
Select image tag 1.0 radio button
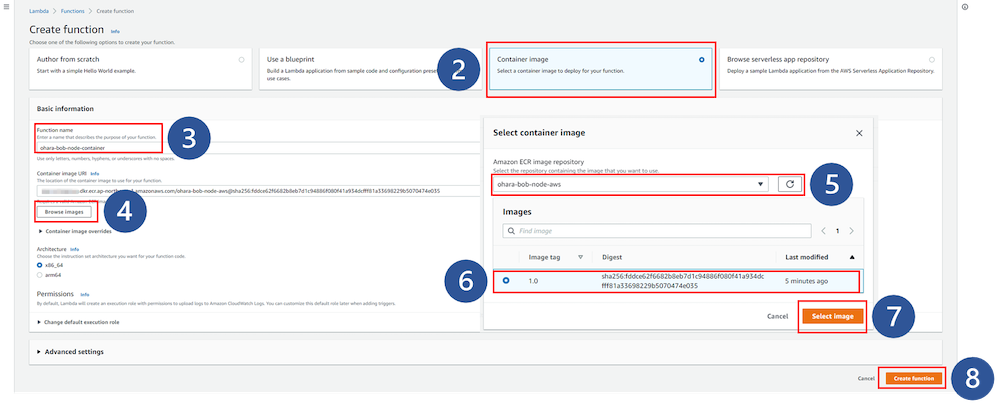click(506, 280)
